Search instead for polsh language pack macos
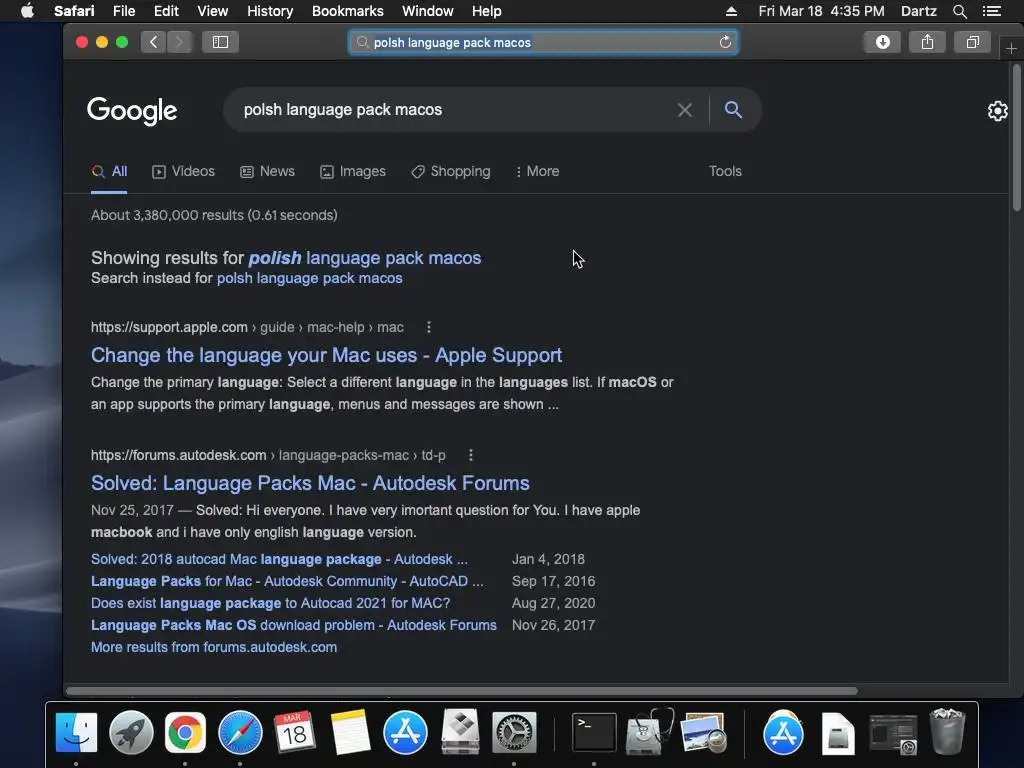The height and width of the screenshot is (768, 1024). [x=310, y=278]
